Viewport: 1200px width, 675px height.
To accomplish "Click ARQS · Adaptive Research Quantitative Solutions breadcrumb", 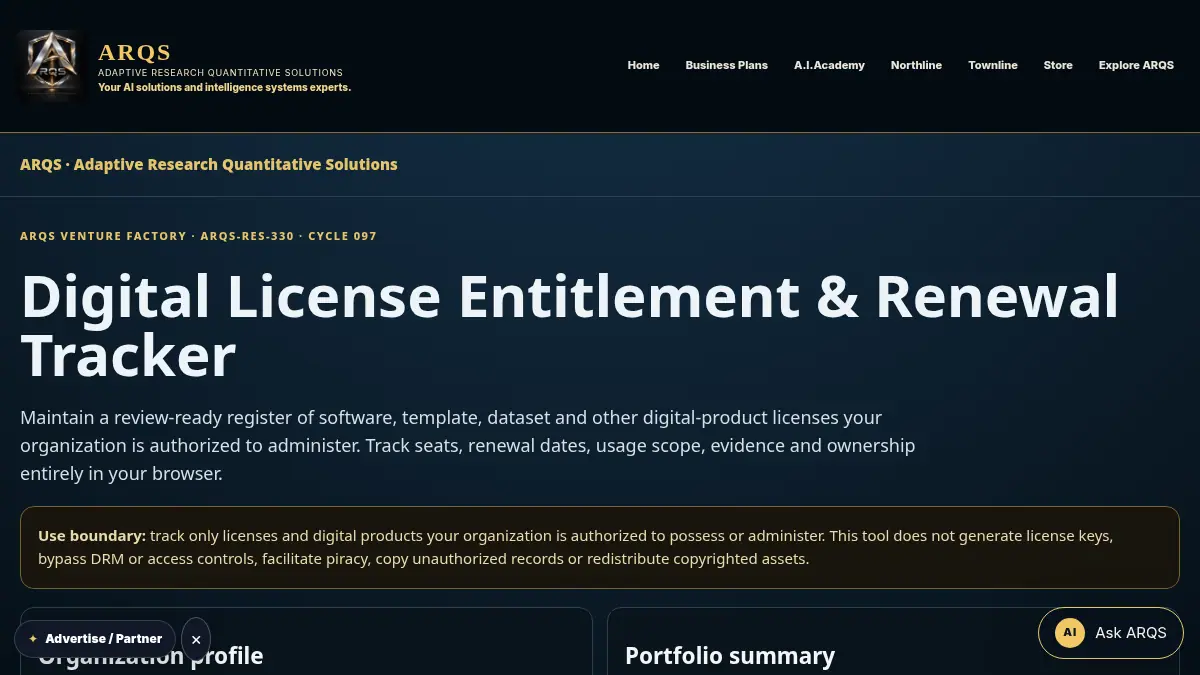I will point(209,164).
